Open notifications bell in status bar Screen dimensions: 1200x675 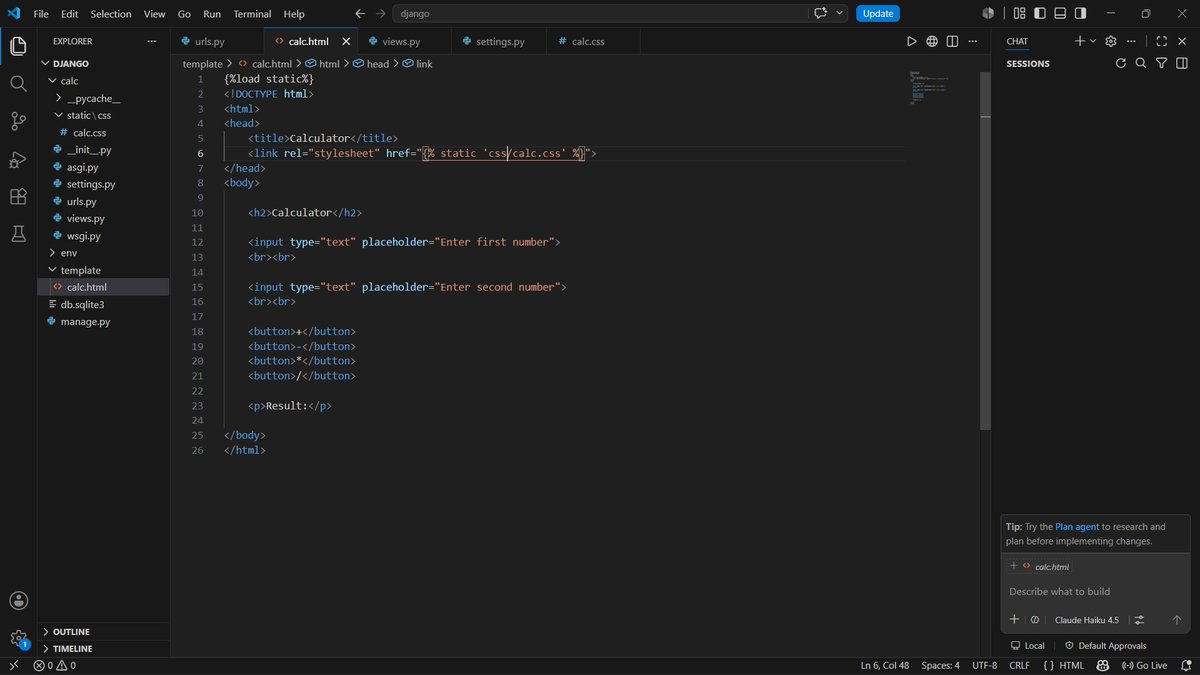pos(1184,665)
